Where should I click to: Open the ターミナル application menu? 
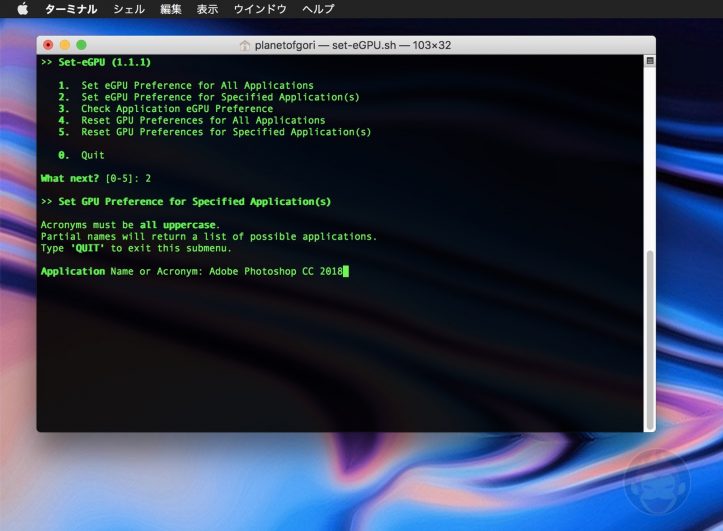(x=71, y=9)
